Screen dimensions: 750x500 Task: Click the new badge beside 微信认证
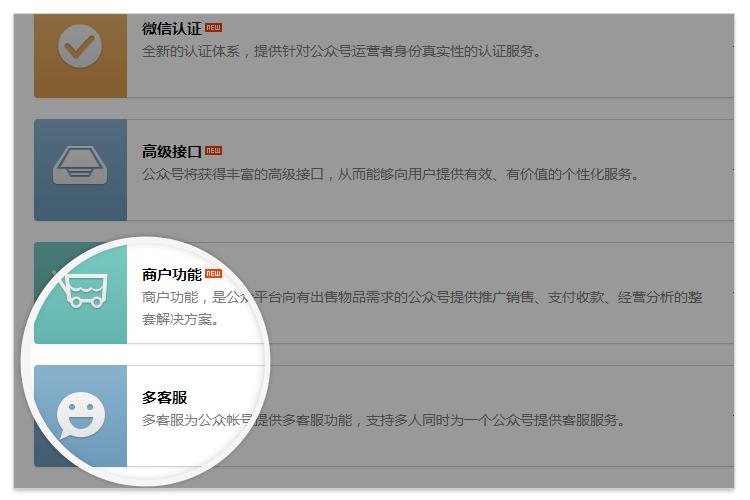pos(213,28)
